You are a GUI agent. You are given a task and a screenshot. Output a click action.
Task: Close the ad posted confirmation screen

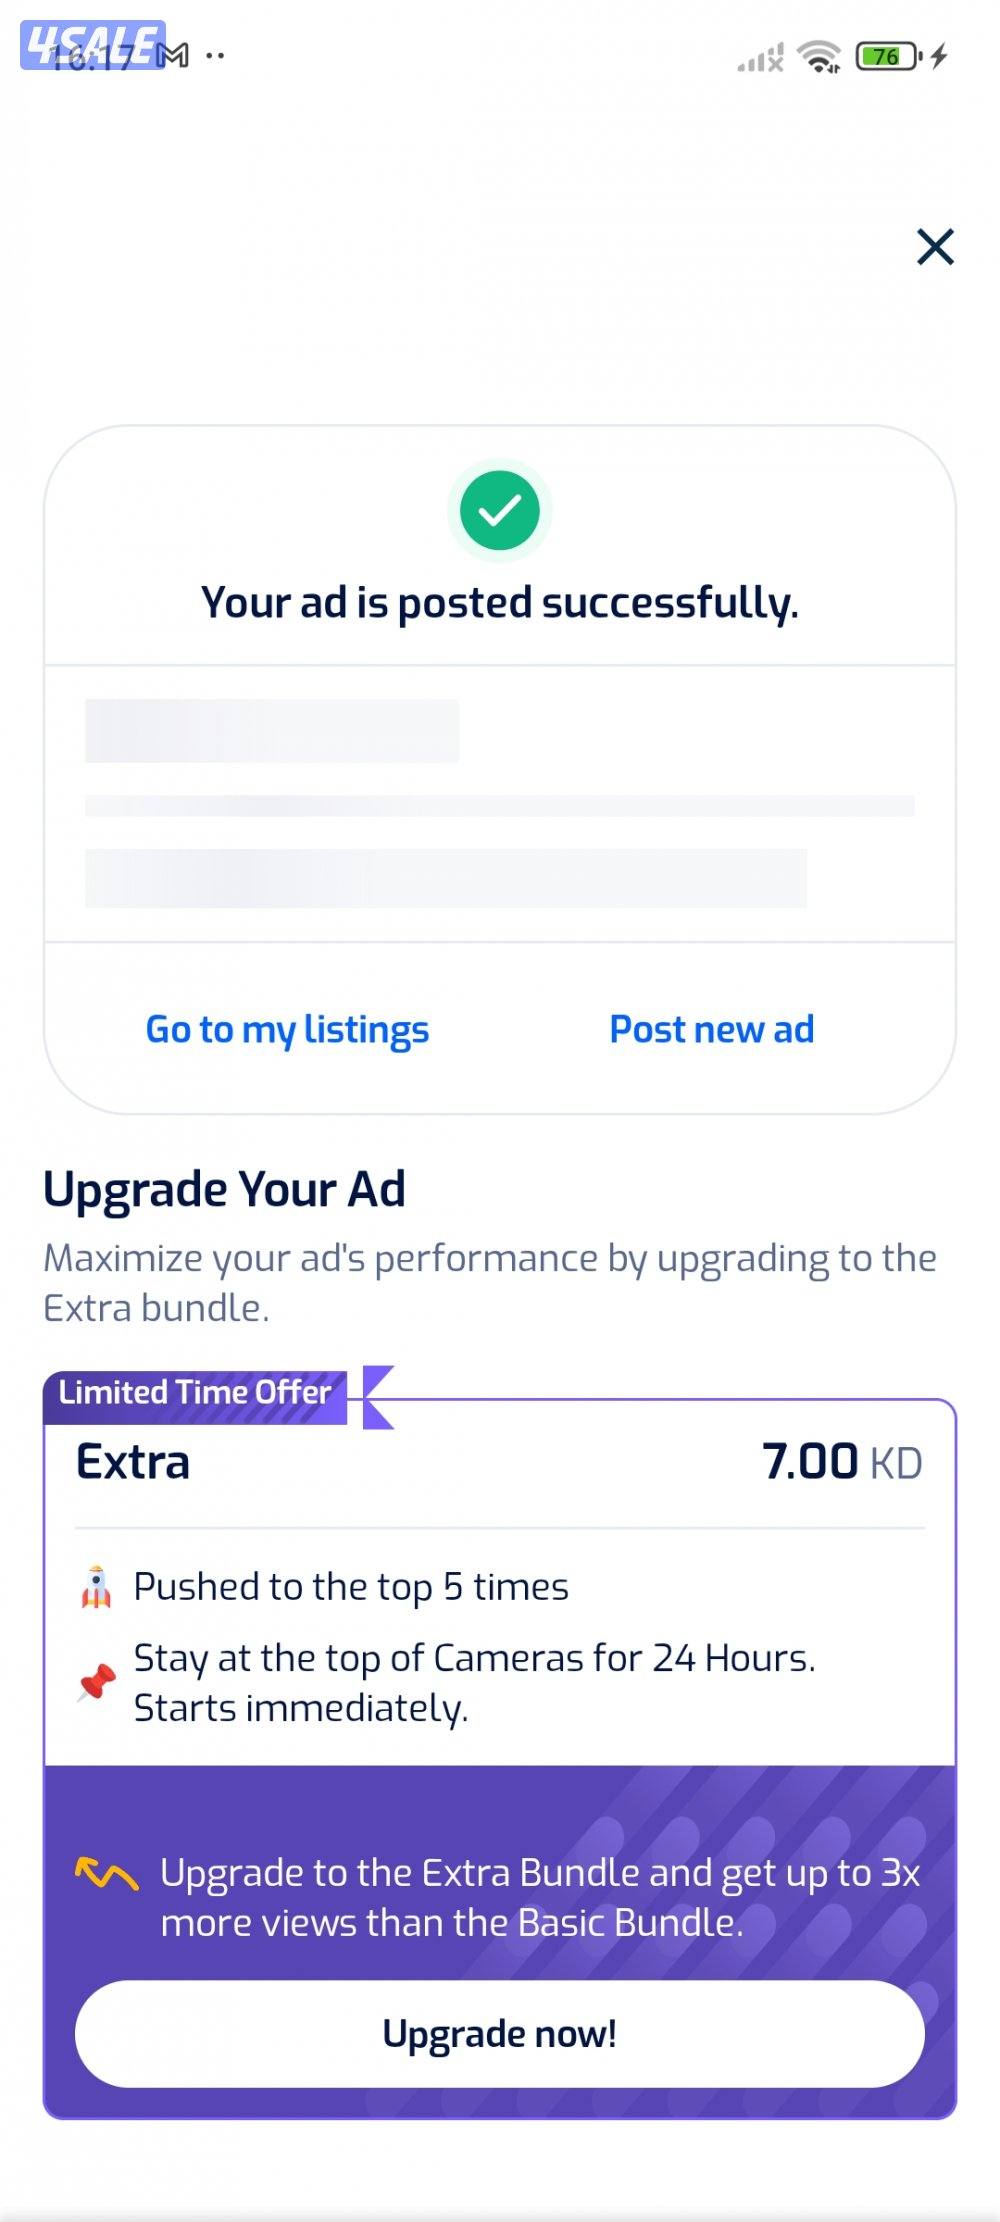pyautogui.click(x=935, y=247)
